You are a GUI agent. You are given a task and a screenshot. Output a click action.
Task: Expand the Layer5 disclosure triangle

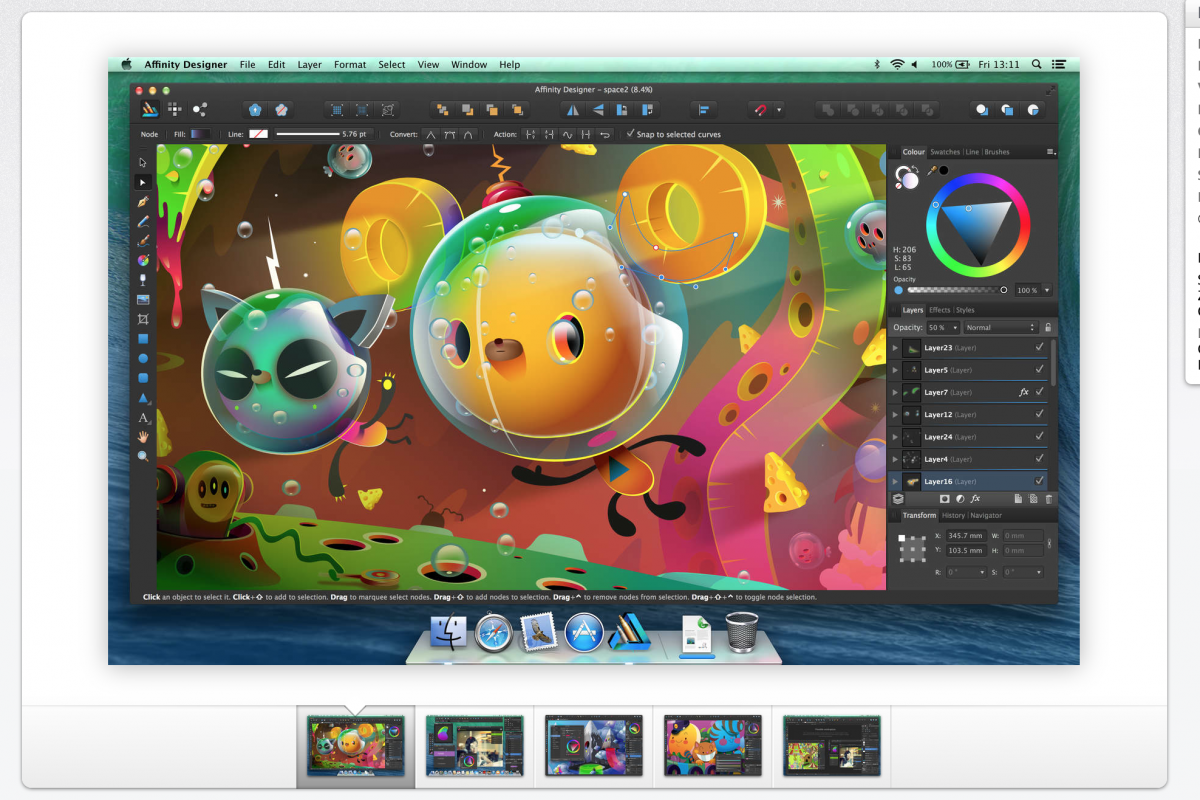(x=895, y=370)
